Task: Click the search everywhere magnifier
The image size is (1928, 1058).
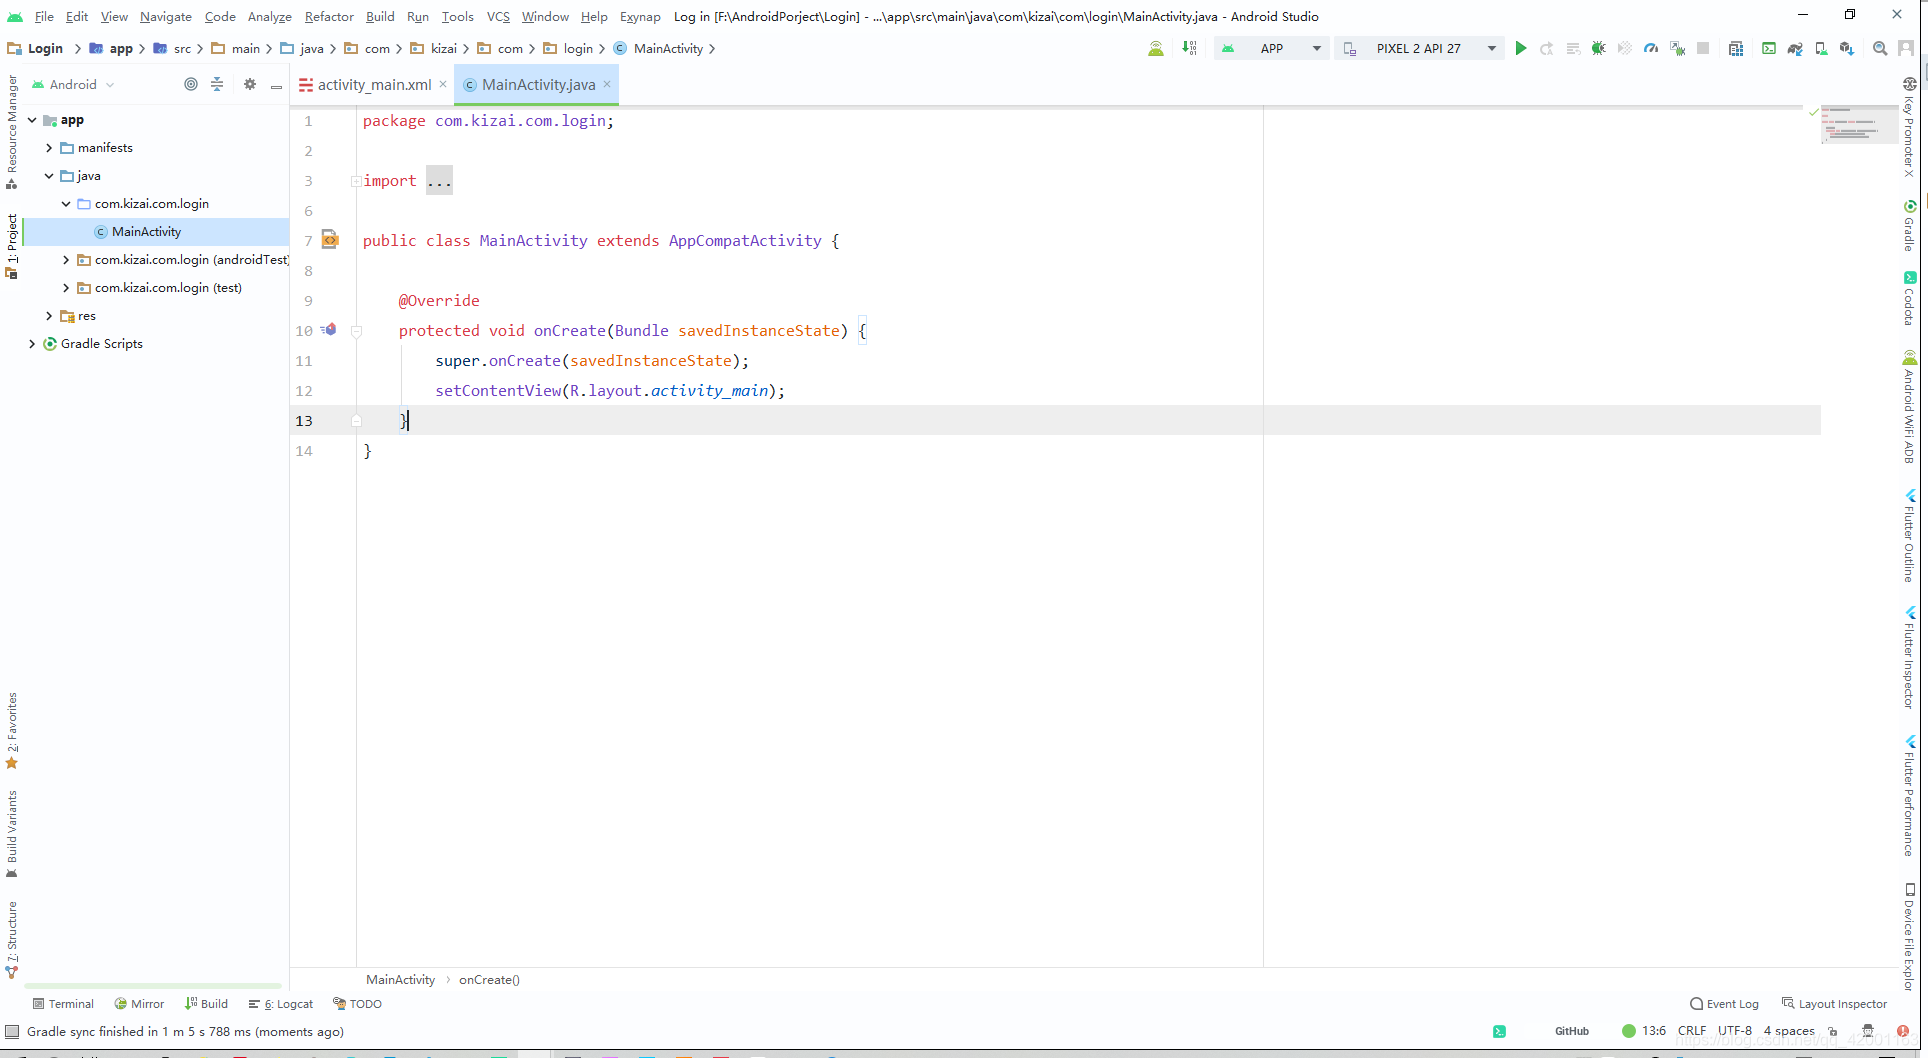Action: (x=1880, y=48)
